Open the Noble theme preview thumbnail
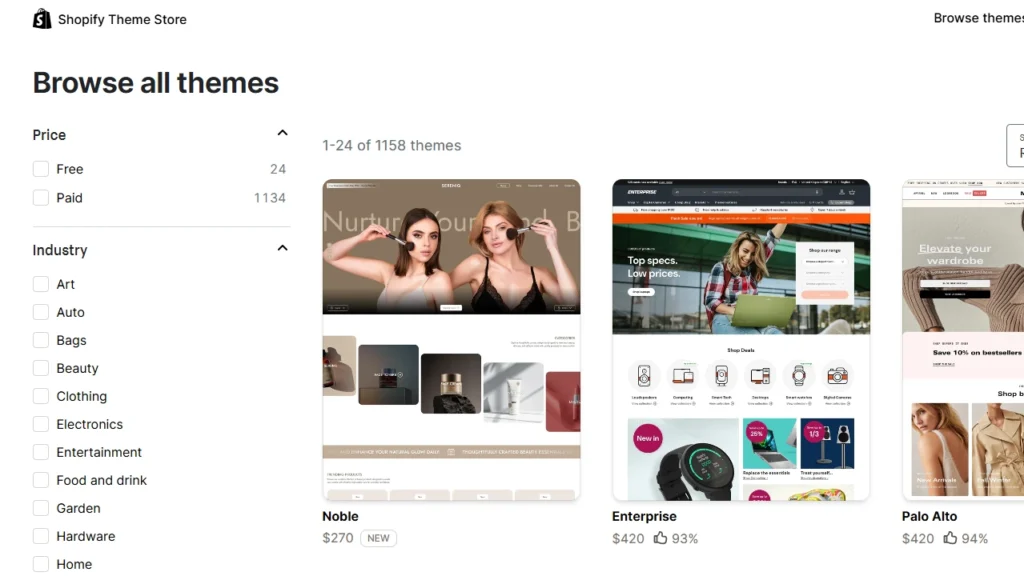Screen dimensions: 1024x576 451,340
